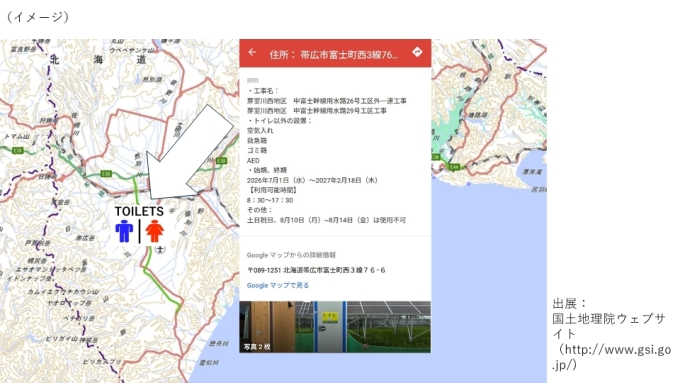
Task: Select the 〒089-1251 address line
Action: [x=316, y=270]
